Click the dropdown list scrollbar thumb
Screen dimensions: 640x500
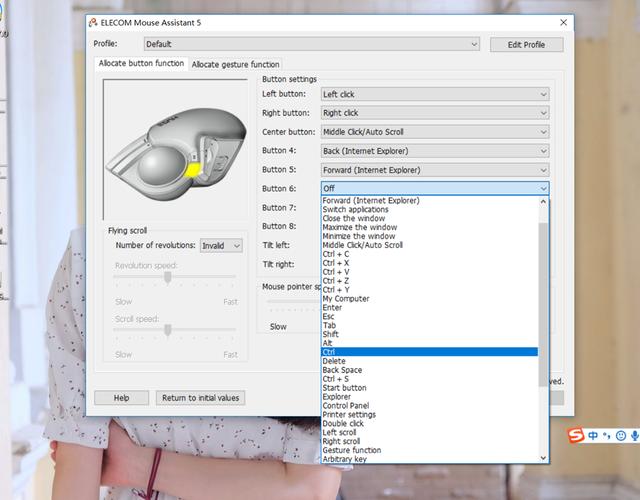coord(543,304)
